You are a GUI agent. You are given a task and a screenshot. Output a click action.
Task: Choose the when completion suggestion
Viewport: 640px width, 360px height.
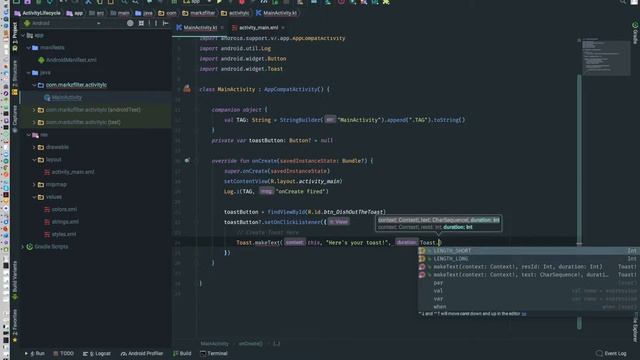[528, 307]
